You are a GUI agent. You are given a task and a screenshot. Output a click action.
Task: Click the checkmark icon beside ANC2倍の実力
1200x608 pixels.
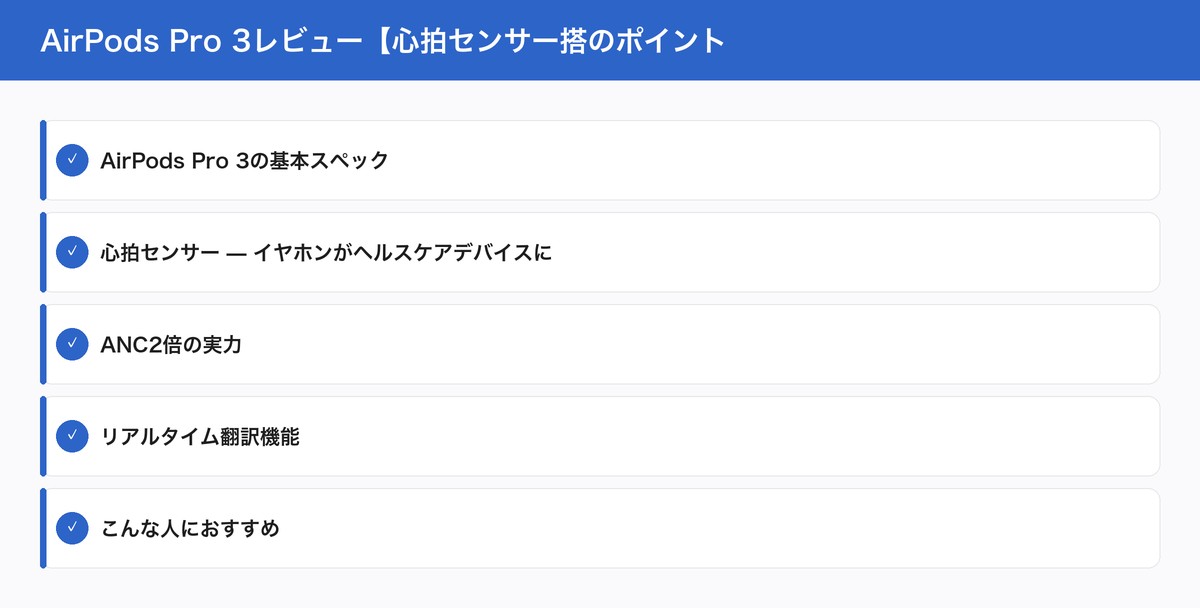point(71,344)
